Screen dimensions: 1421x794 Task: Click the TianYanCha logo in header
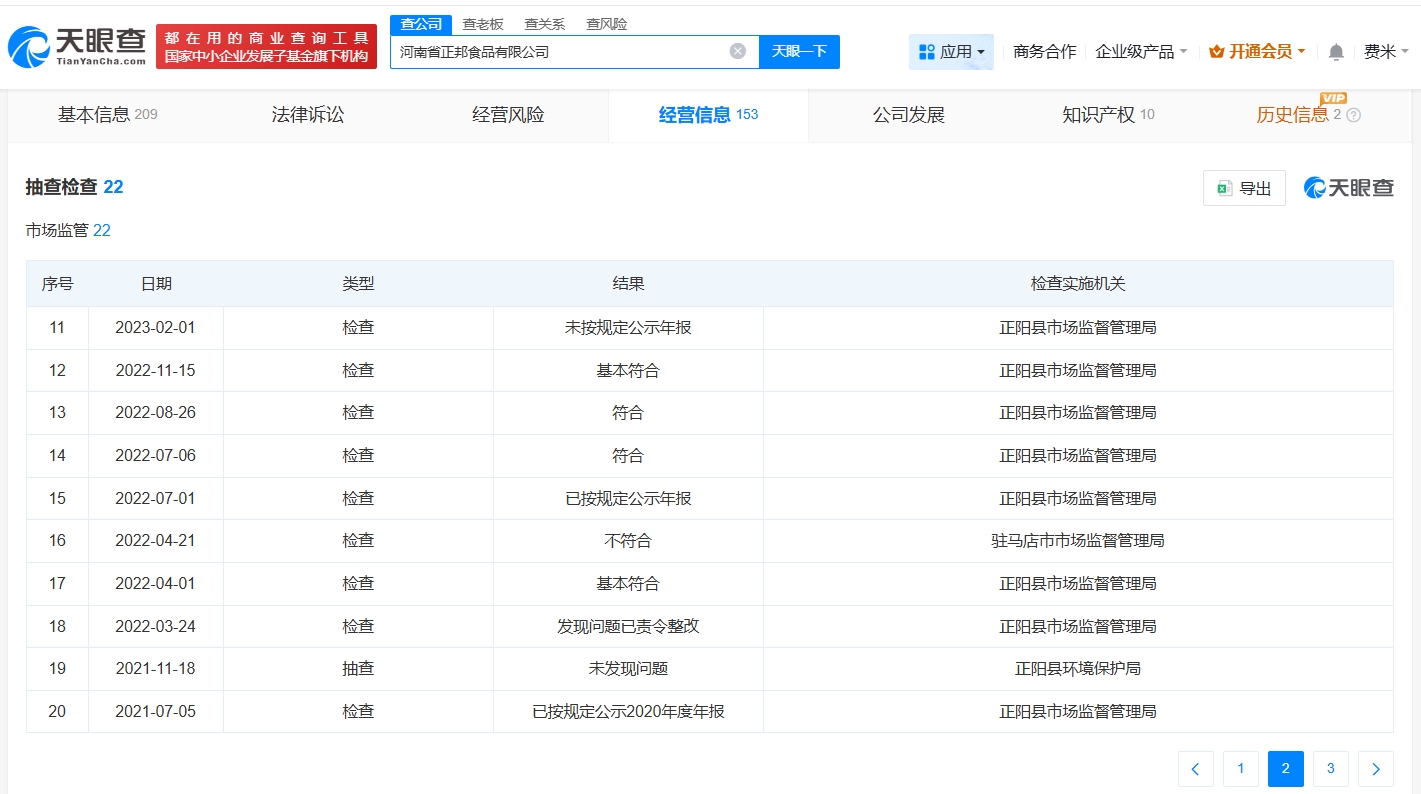click(x=77, y=47)
